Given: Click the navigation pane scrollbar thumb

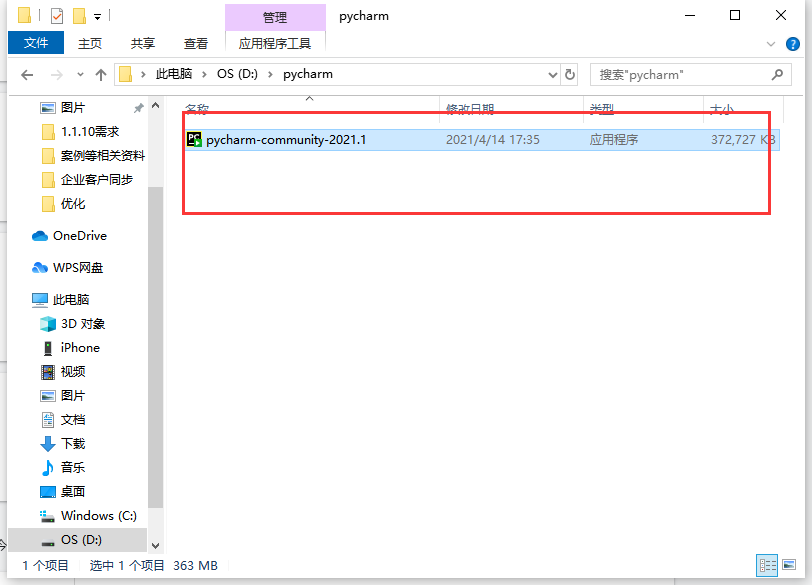Looking at the screenshot, I should 155,347.
